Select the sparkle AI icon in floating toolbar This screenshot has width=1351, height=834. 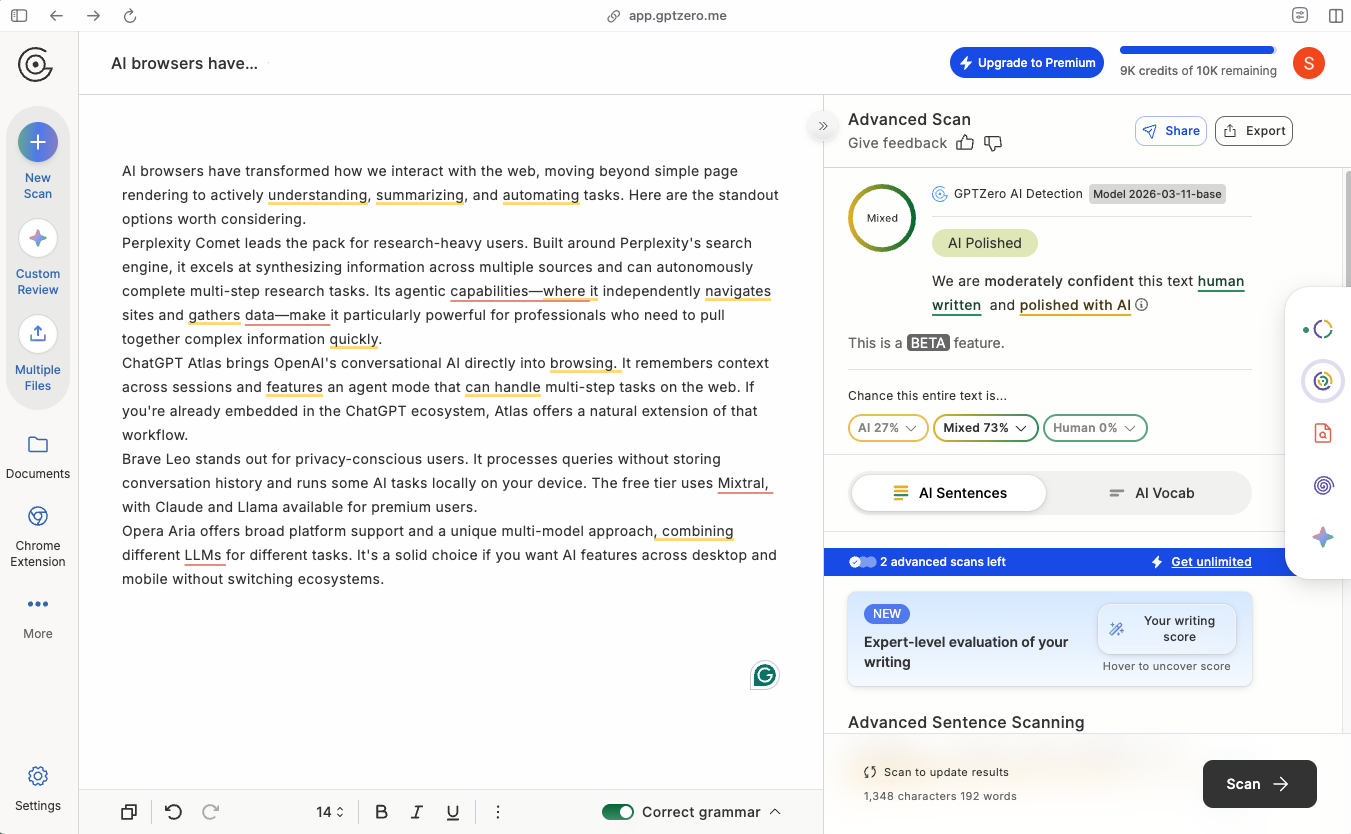[1322, 537]
